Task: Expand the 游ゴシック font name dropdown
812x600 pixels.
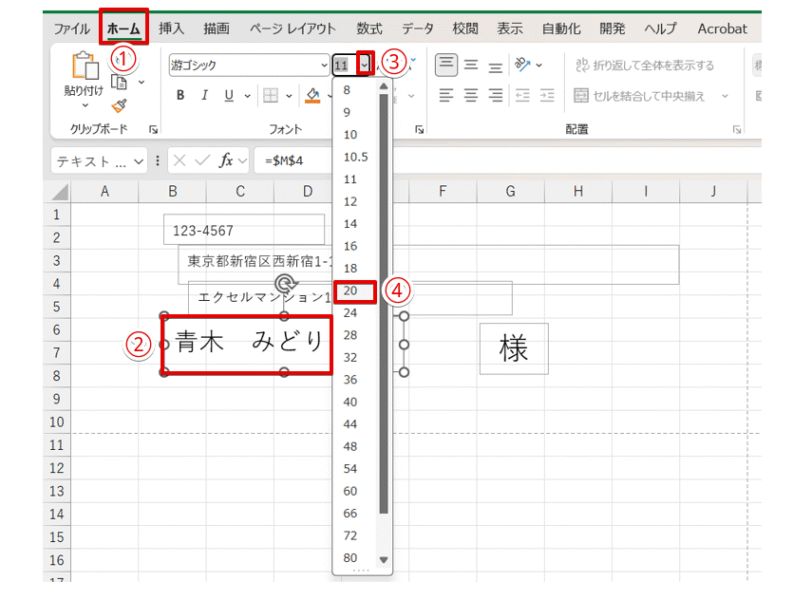Action: [x=323, y=66]
